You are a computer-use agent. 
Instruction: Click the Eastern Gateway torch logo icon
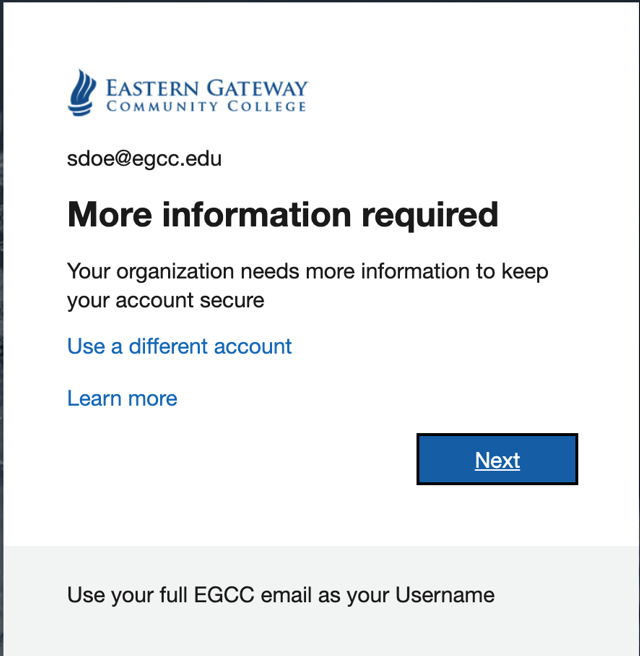81,92
